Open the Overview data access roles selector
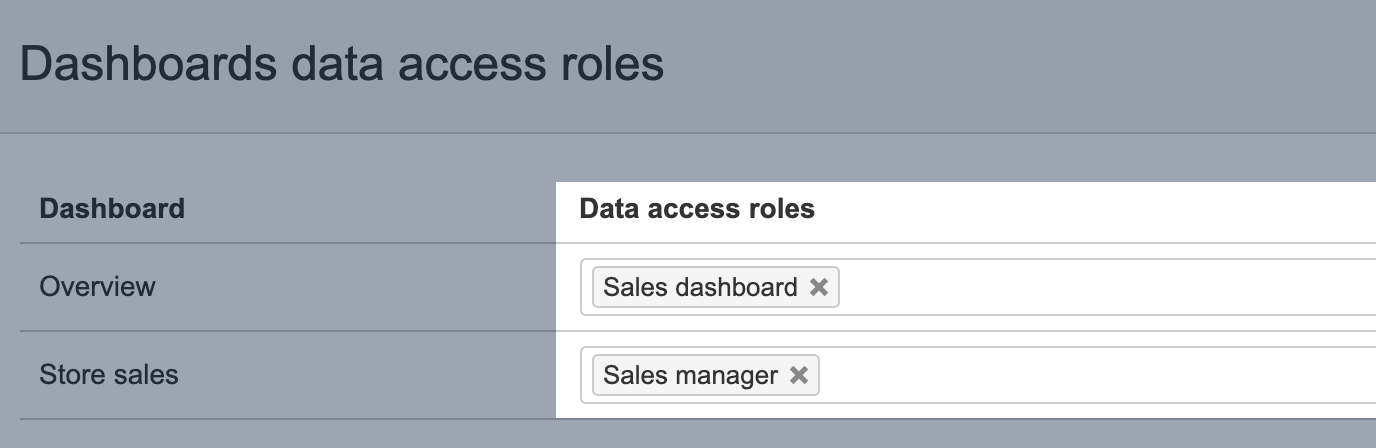 point(1100,288)
